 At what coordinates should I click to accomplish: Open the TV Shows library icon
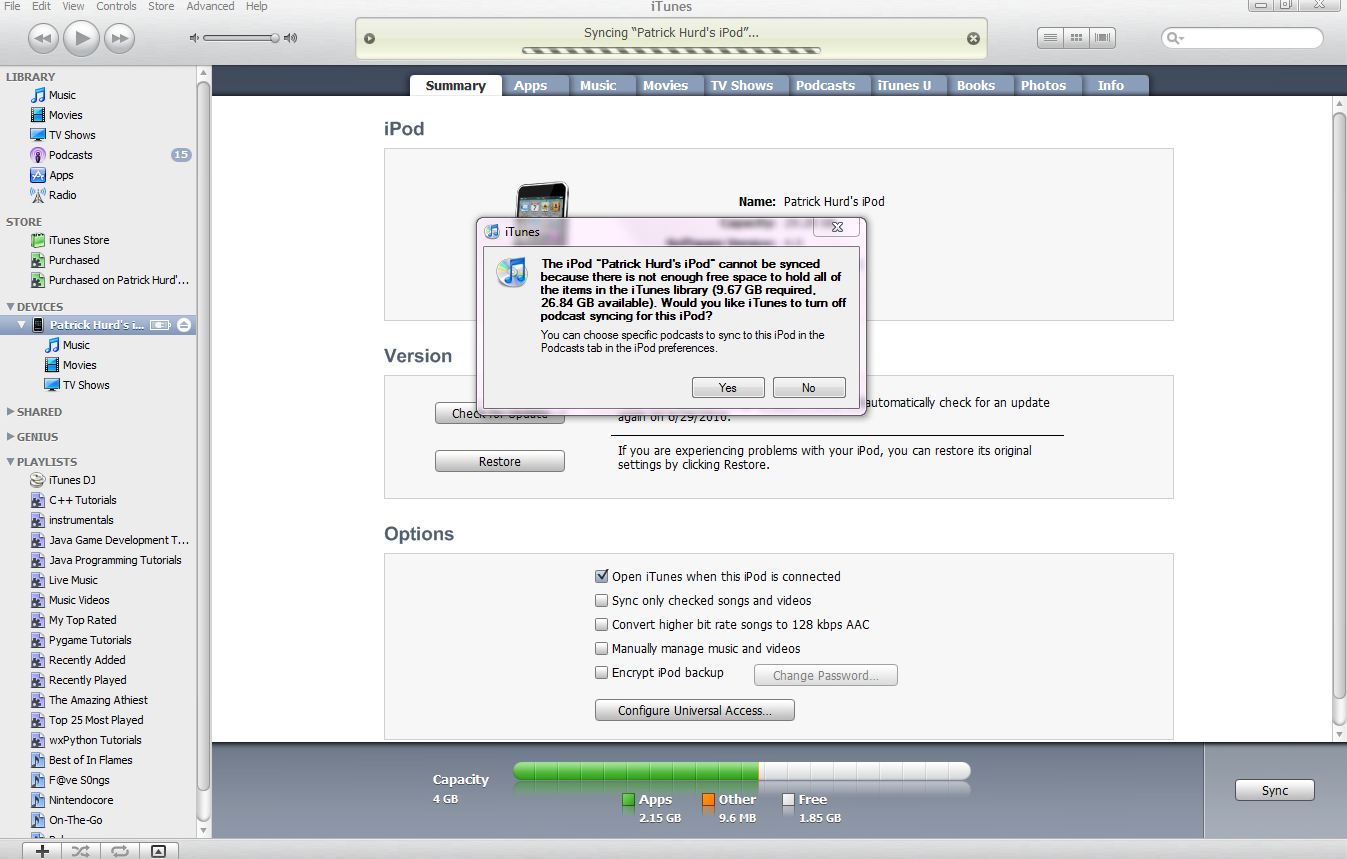click(38, 135)
